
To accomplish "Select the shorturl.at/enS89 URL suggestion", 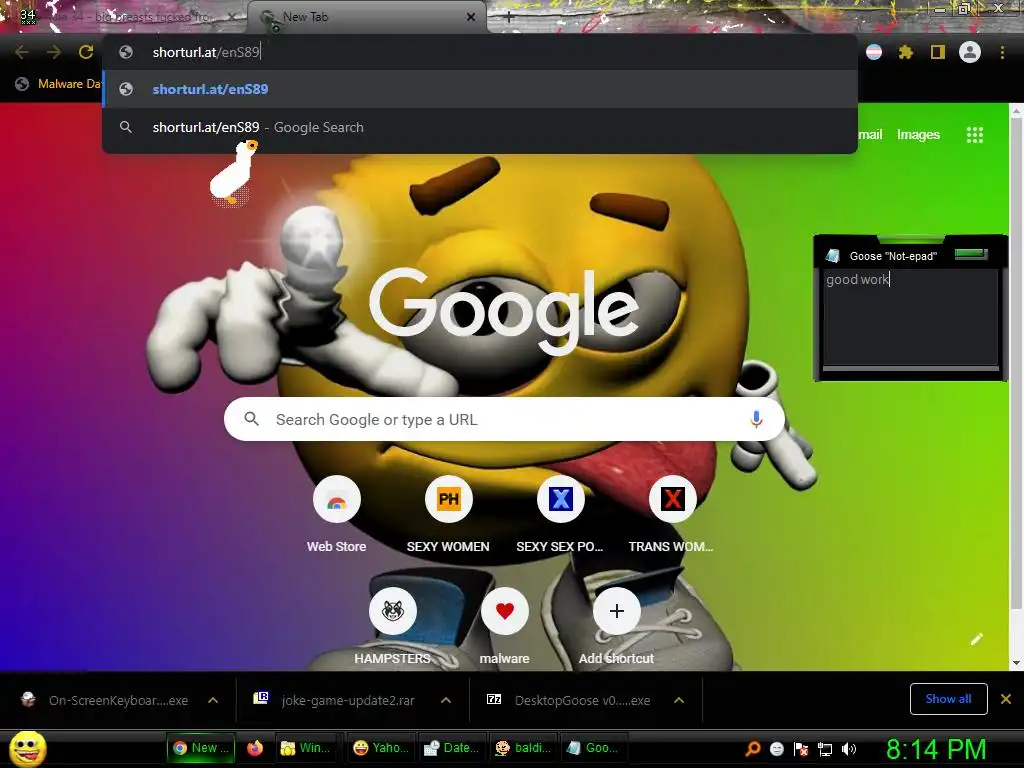I will point(480,89).
